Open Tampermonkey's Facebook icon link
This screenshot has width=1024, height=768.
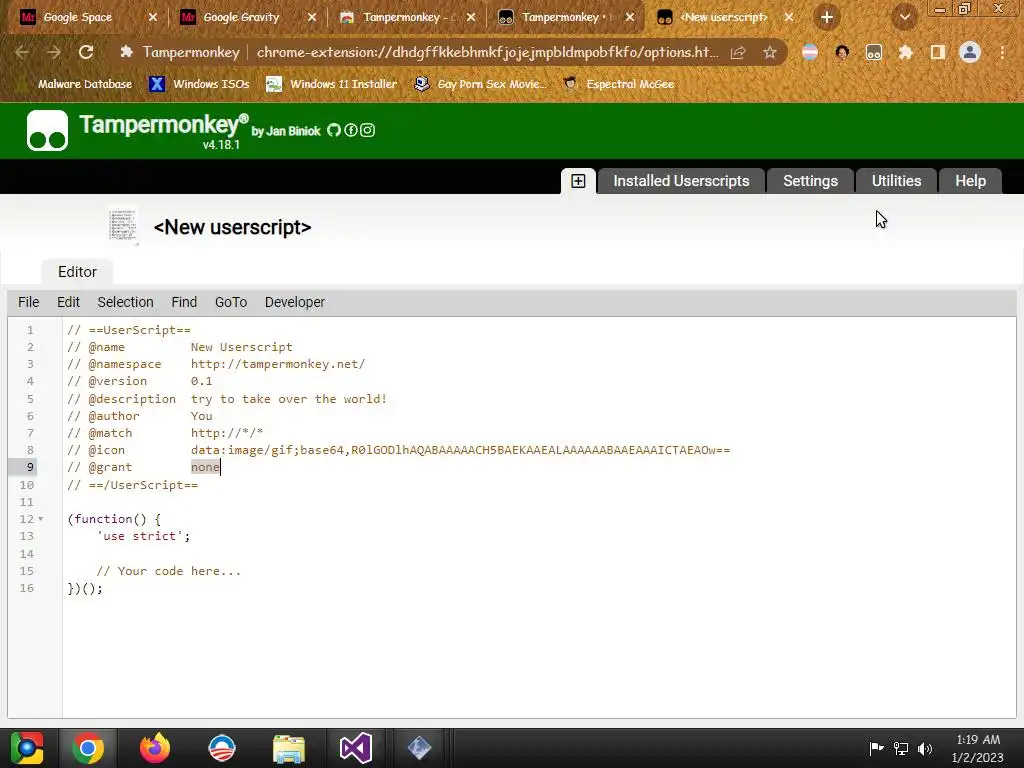pos(351,130)
